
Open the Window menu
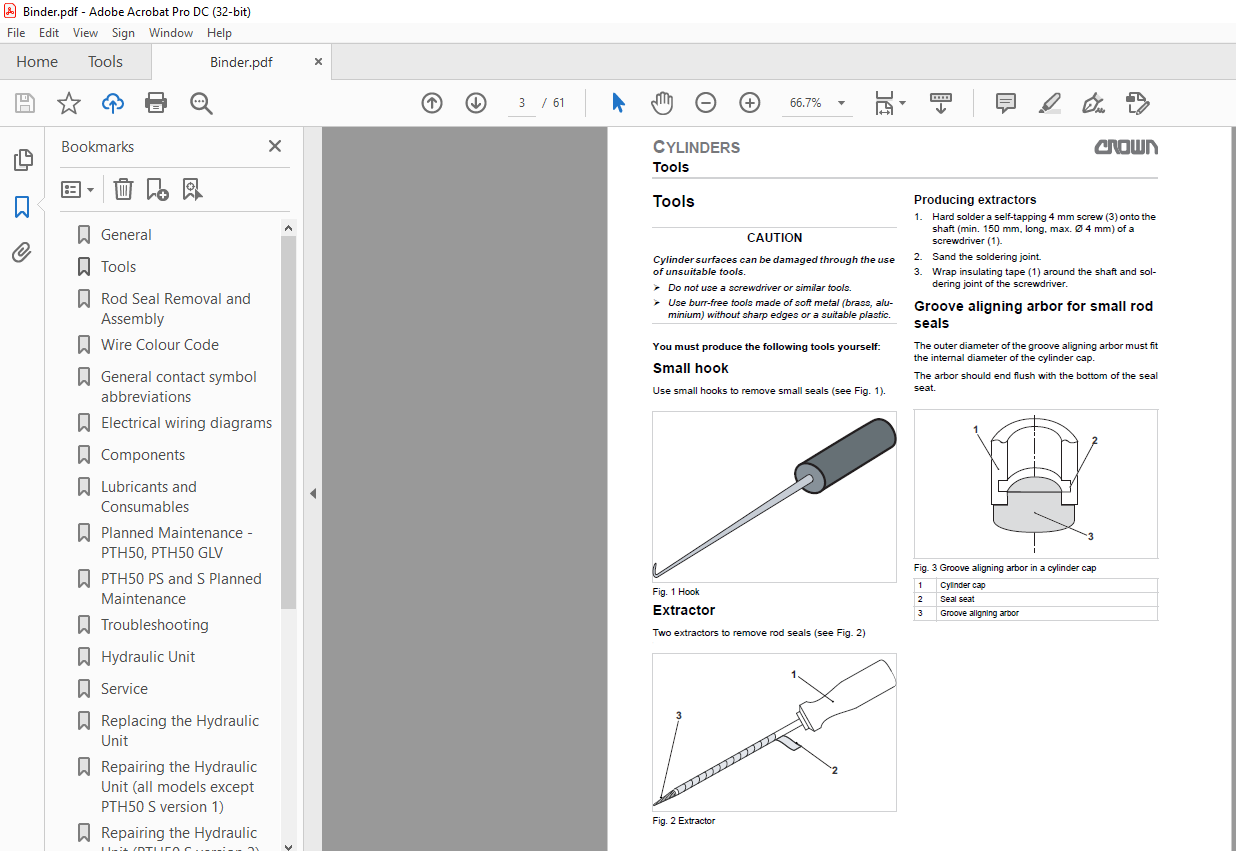(171, 33)
